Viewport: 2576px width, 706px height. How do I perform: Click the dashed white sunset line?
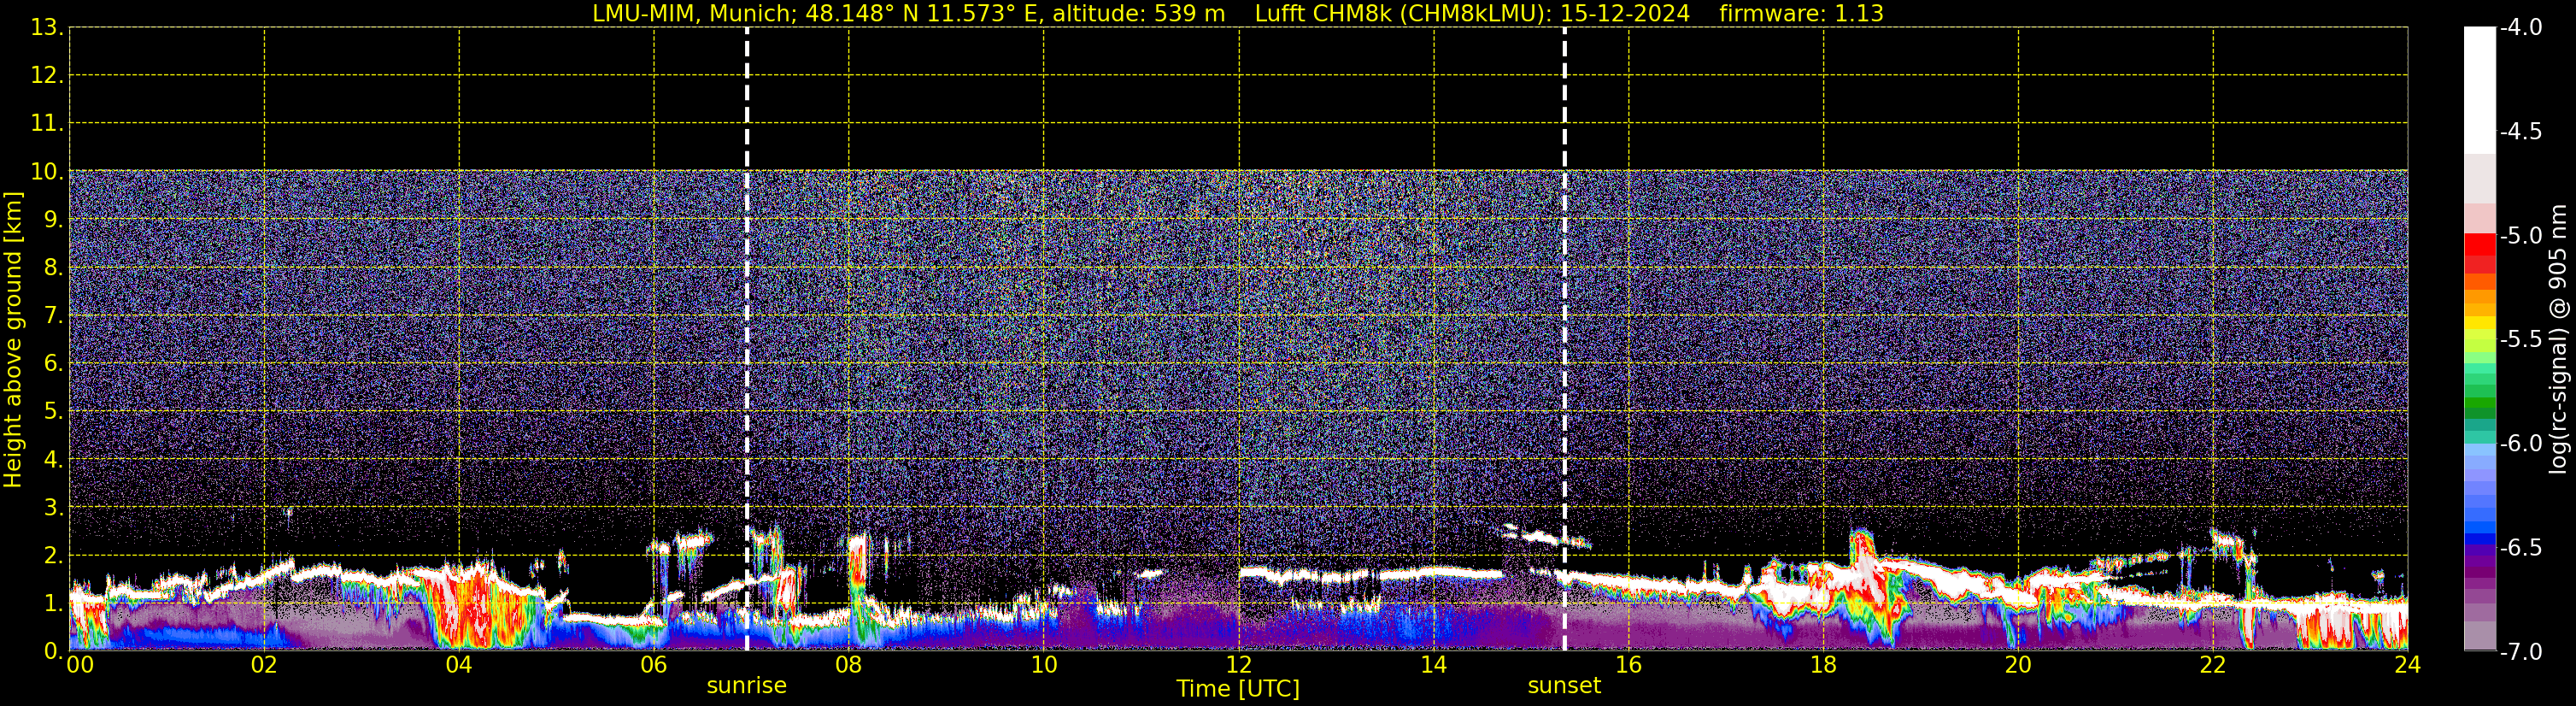click(x=1565, y=340)
